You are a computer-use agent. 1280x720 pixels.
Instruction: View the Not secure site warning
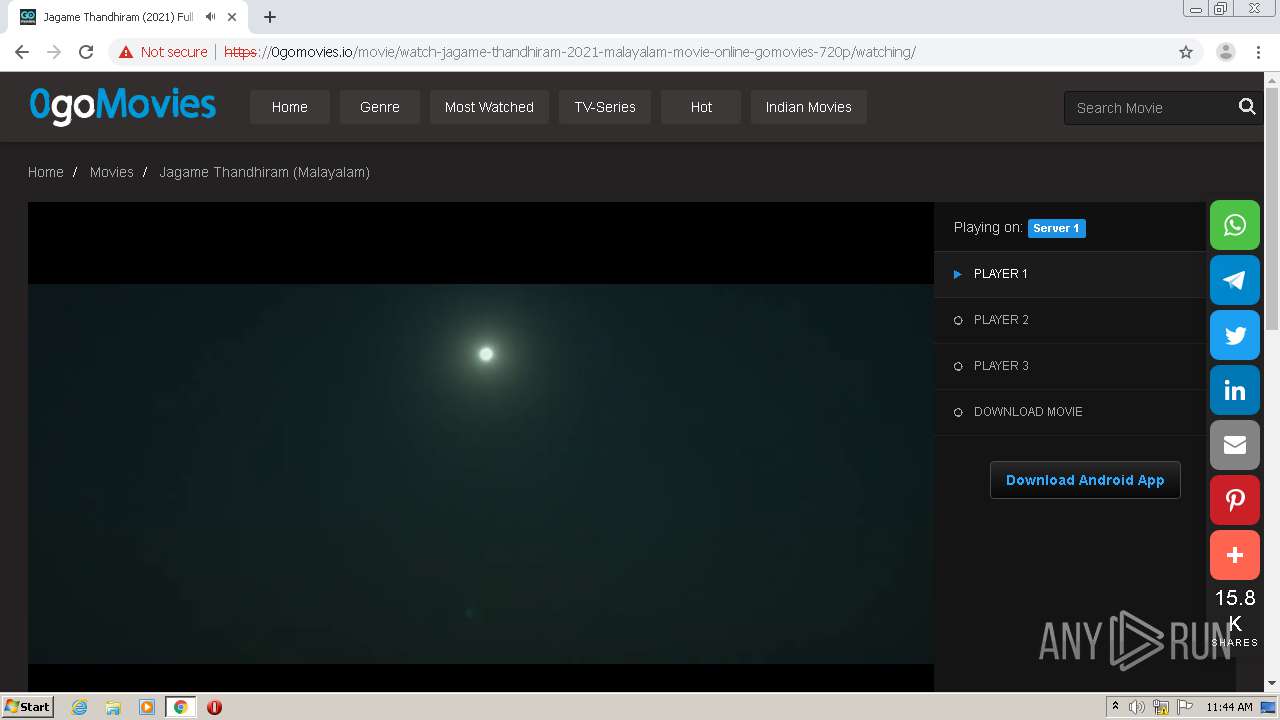pyautogui.click(x=163, y=52)
